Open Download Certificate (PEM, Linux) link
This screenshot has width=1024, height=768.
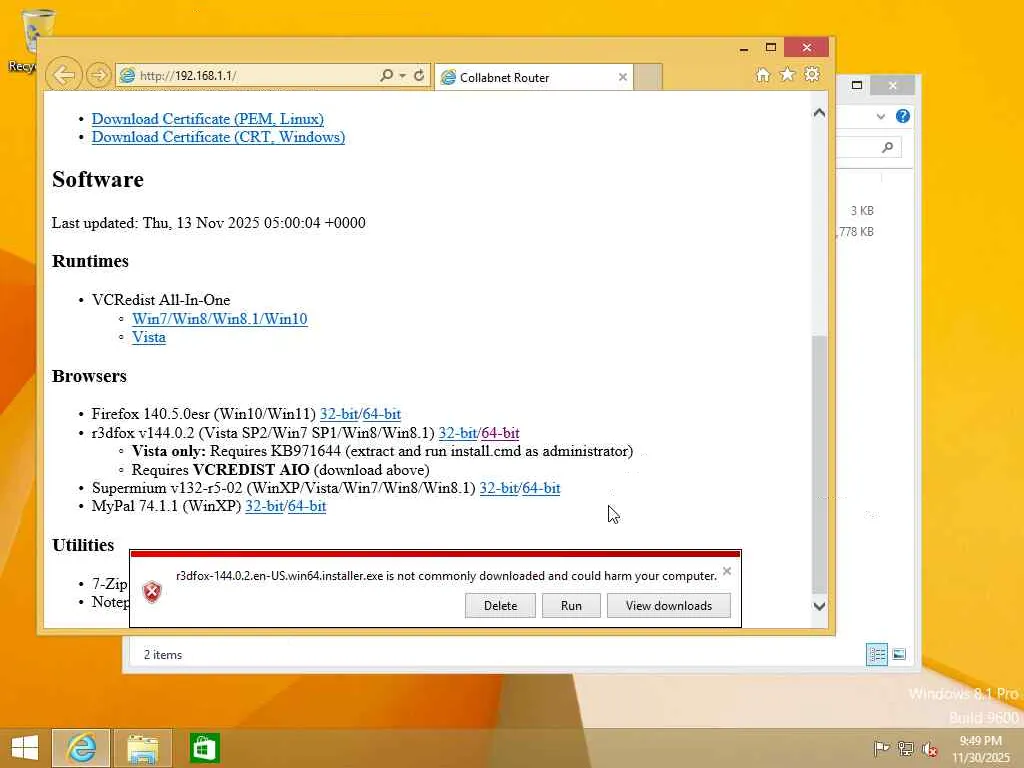(x=208, y=119)
